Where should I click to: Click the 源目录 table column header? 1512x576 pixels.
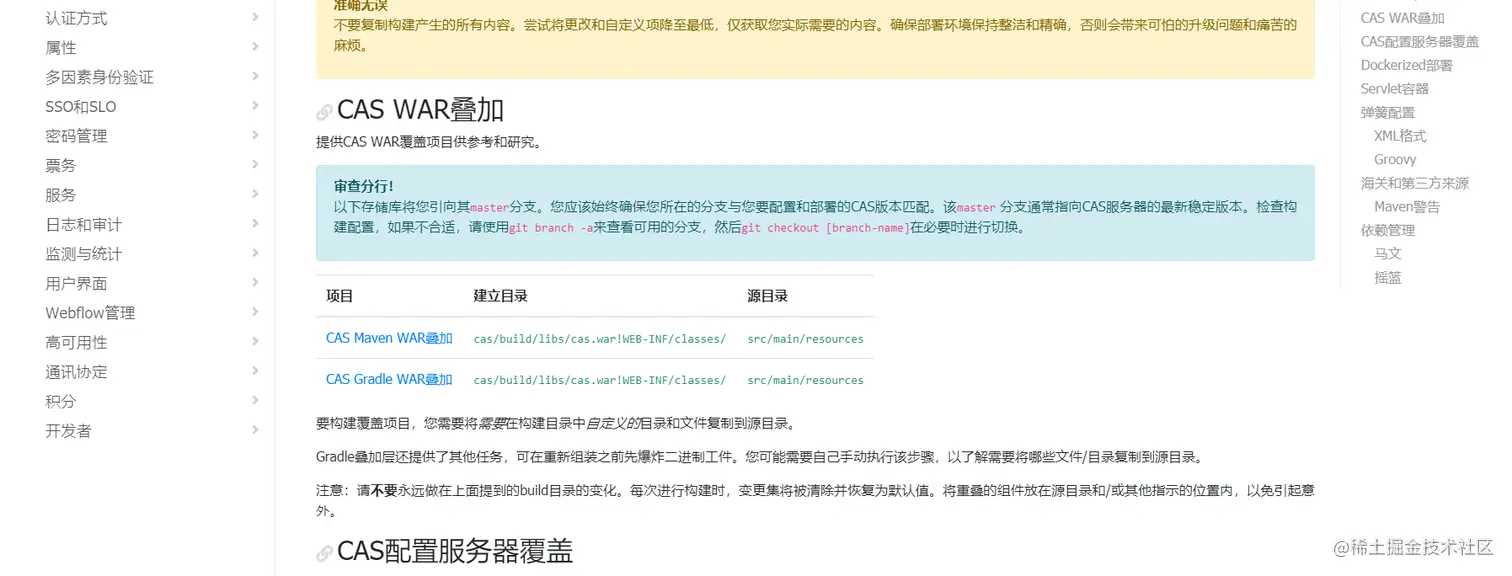(x=768, y=296)
